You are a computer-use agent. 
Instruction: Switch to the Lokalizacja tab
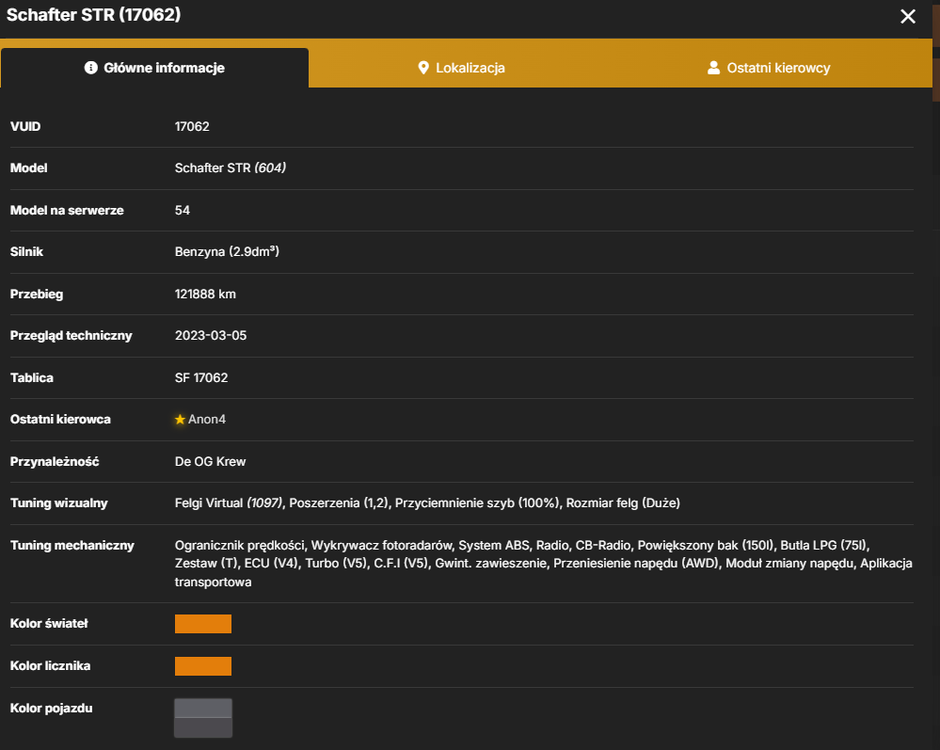click(x=462, y=68)
